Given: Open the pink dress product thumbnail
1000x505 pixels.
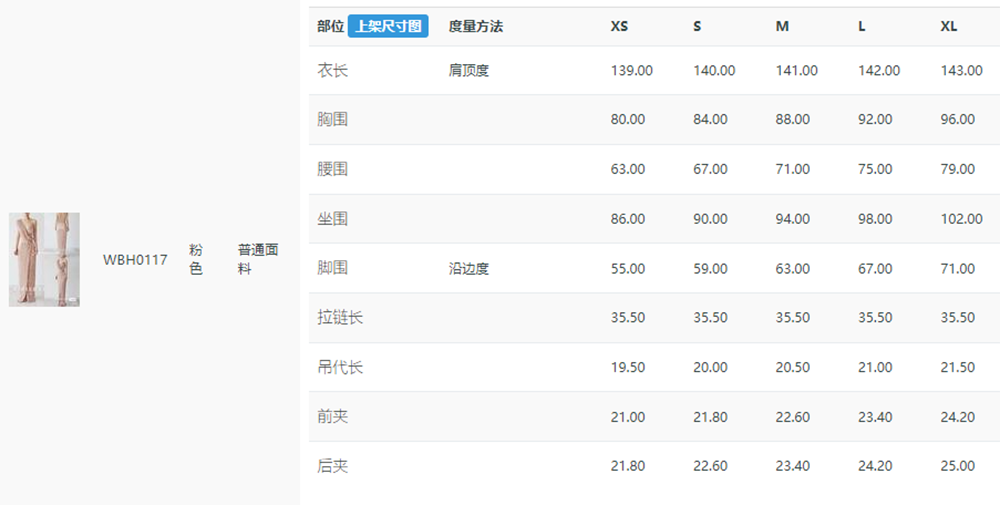Looking at the screenshot, I should coord(44,260).
